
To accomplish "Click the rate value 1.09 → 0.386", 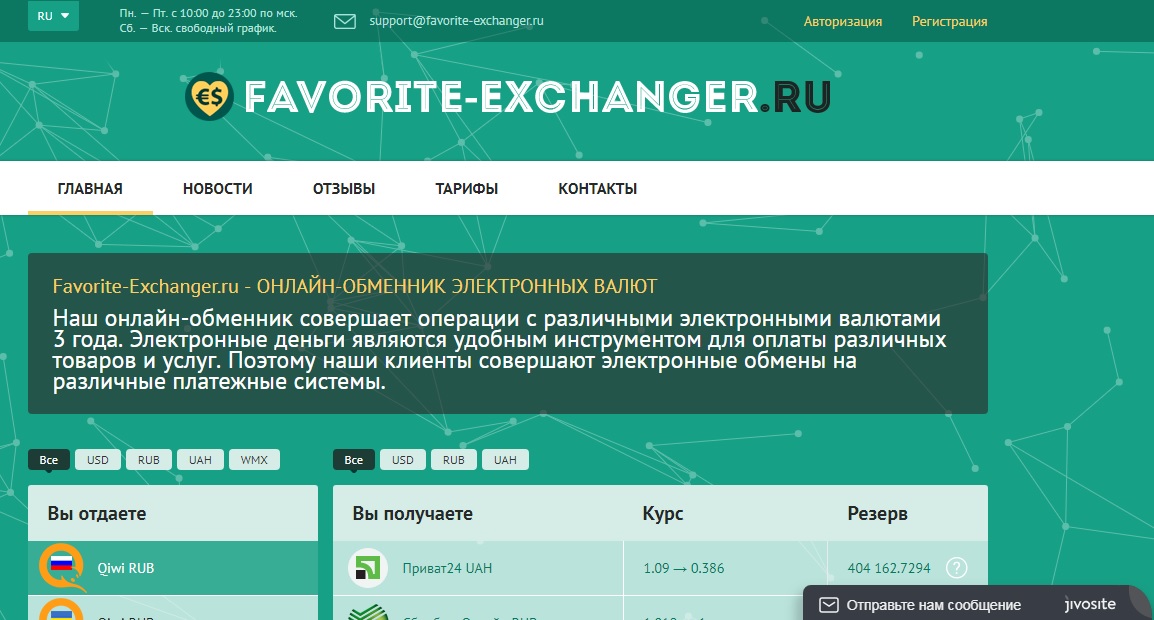I will click(684, 568).
